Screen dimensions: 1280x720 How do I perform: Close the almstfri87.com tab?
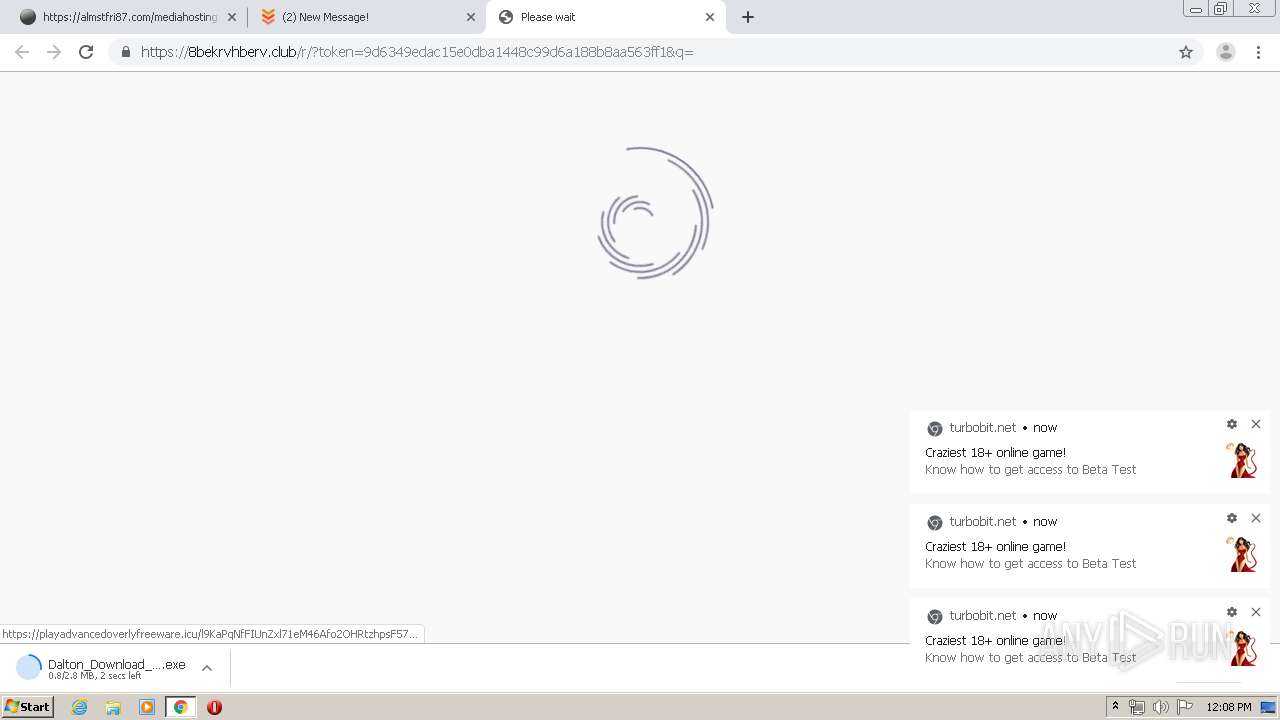click(232, 17)
